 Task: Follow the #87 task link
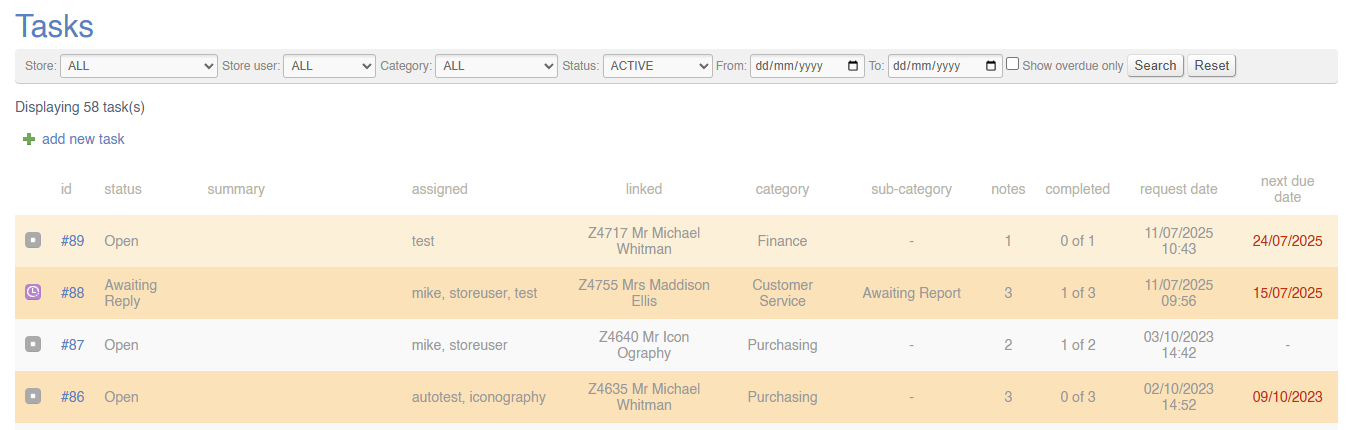(72, 345)
